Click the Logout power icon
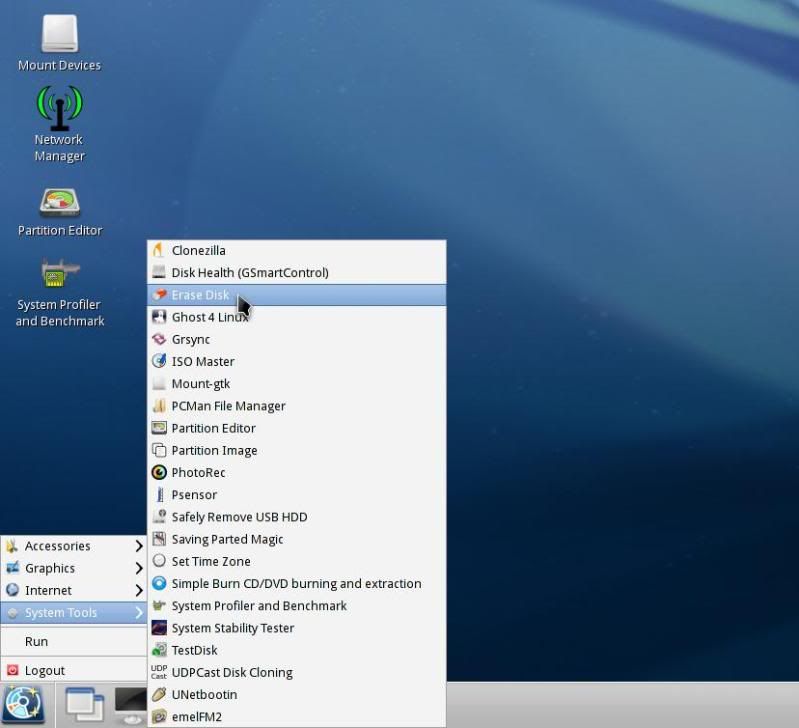Image resolution: width=799 pixels, height=728 pixels. click(13, 670)
